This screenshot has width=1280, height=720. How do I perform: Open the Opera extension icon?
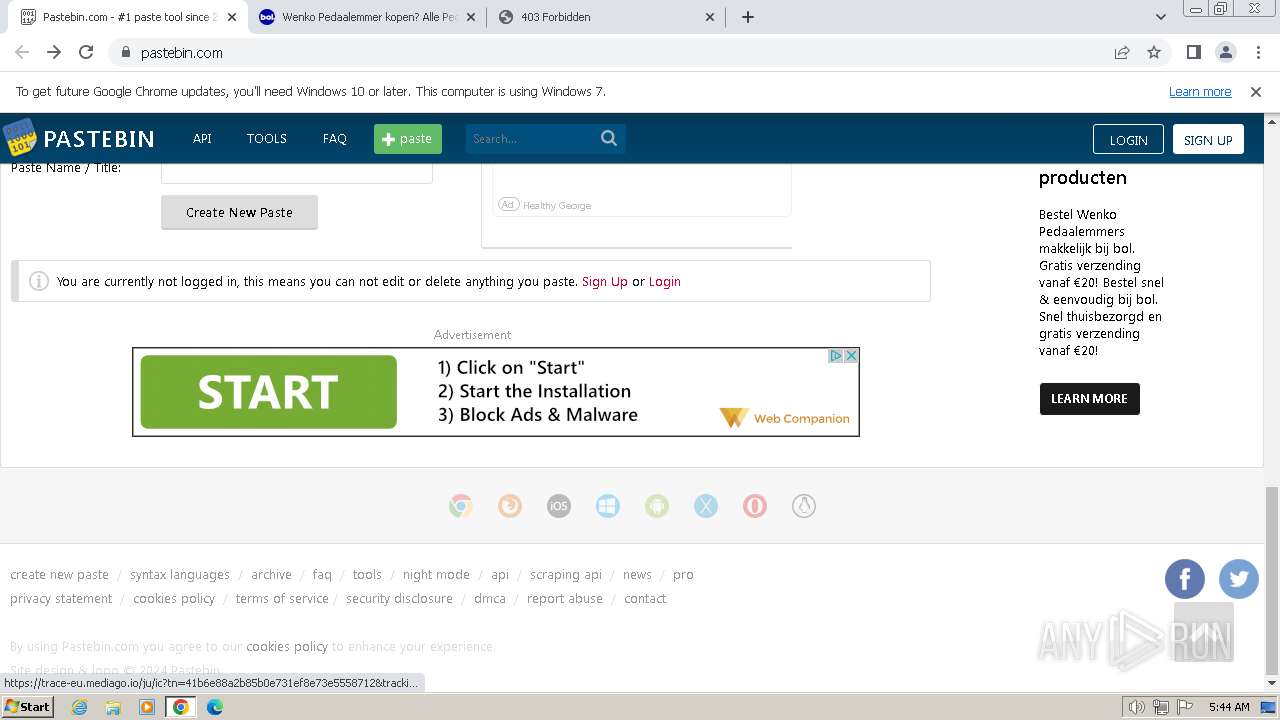click(x=755, y=506)
